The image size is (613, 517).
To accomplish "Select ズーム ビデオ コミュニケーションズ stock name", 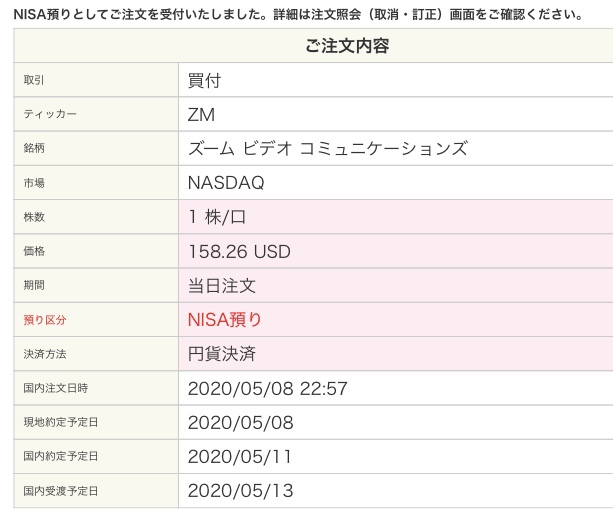I will pos(328,149).
